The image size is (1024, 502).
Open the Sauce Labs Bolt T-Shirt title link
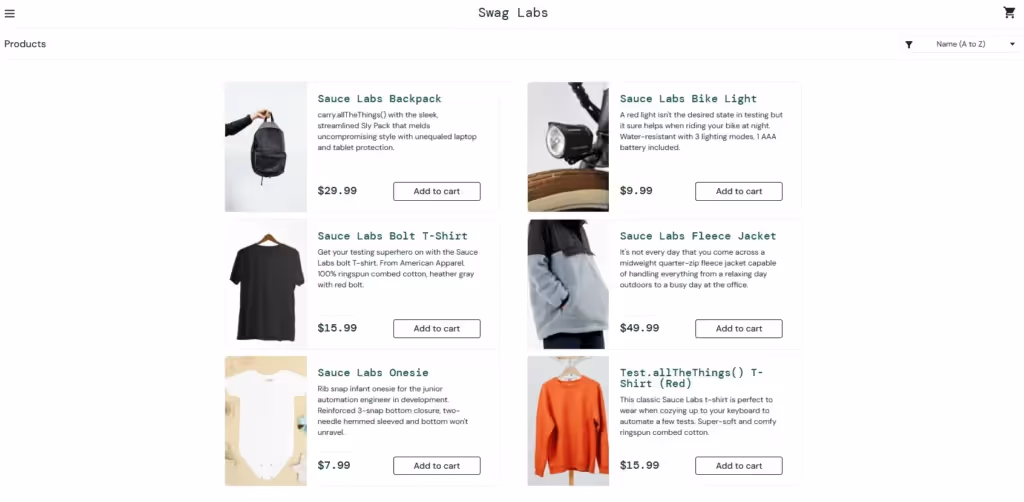pos(392,236)
